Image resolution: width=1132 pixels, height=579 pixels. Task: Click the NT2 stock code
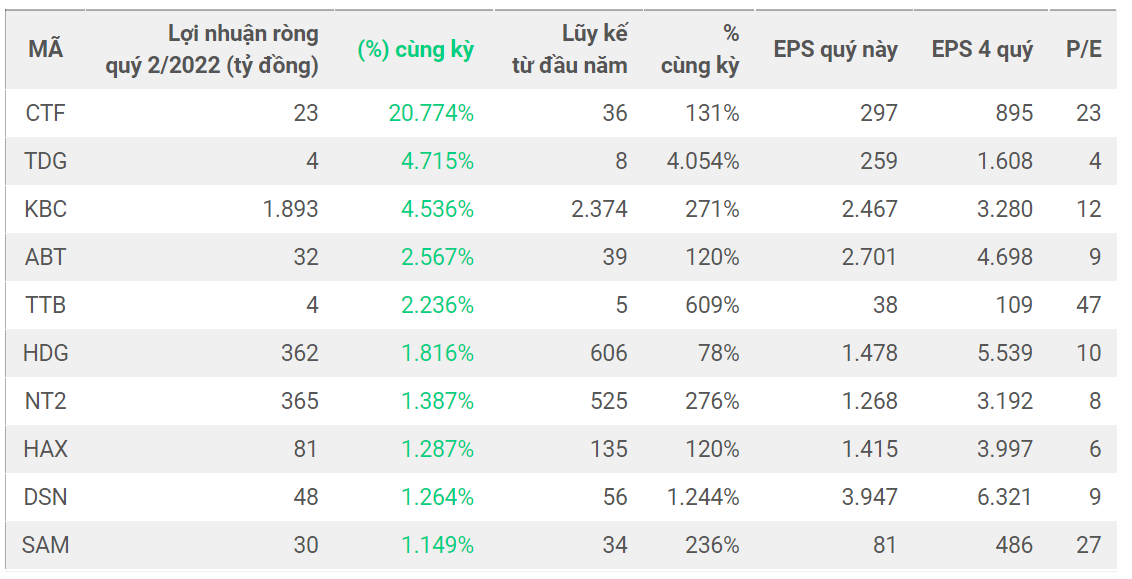[x=45, y=401]
